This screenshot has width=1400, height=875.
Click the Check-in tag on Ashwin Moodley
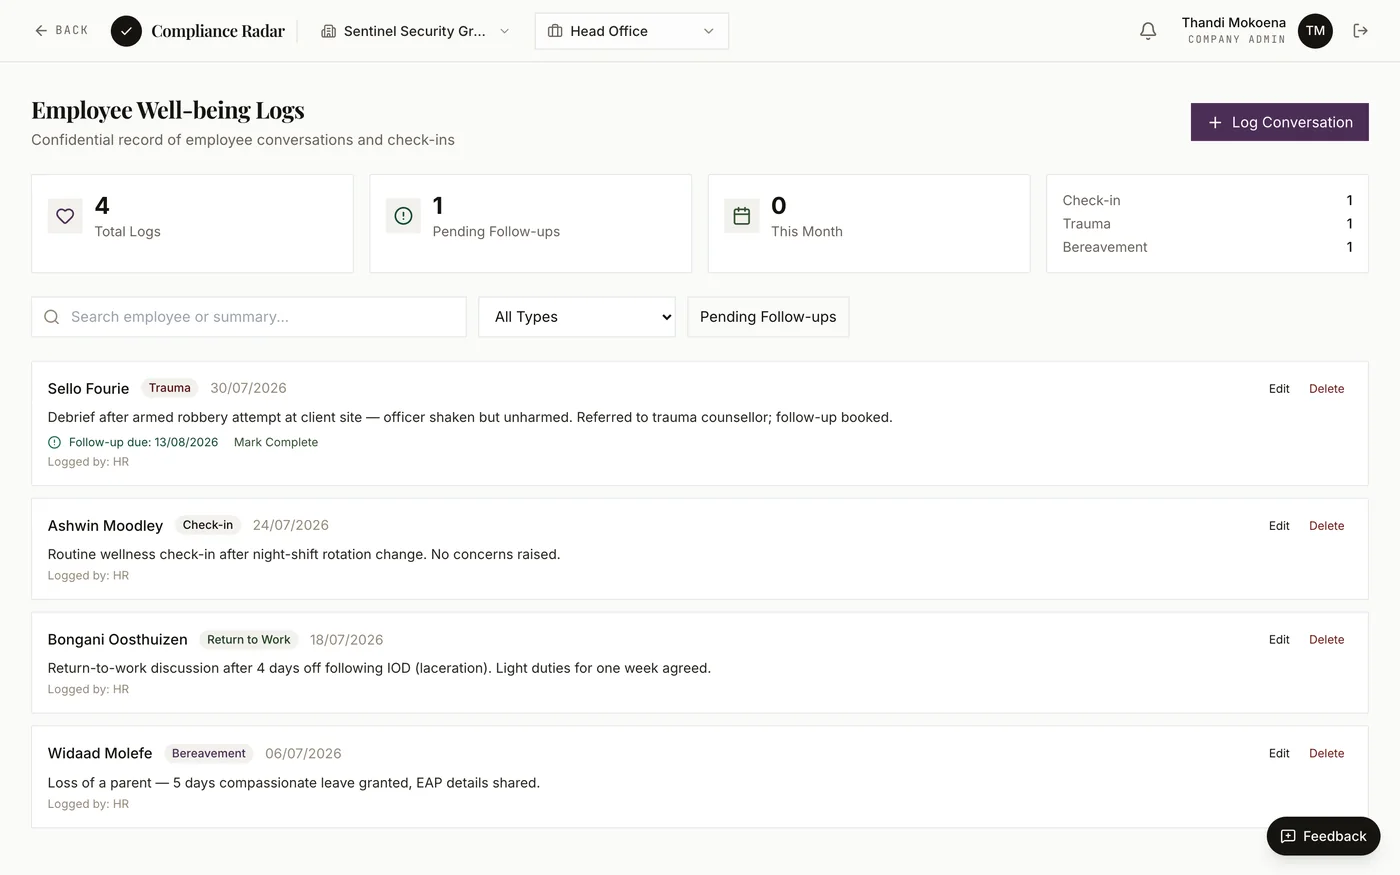(x=208, y=525)
